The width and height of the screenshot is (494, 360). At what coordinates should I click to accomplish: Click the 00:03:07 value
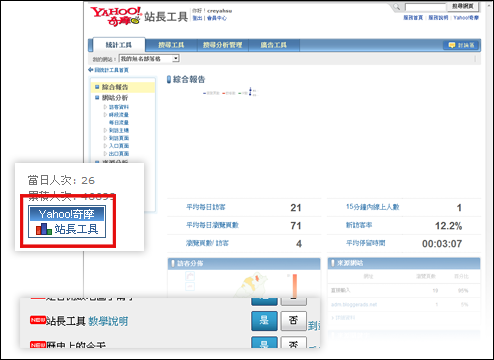click(x=442, y=244)
